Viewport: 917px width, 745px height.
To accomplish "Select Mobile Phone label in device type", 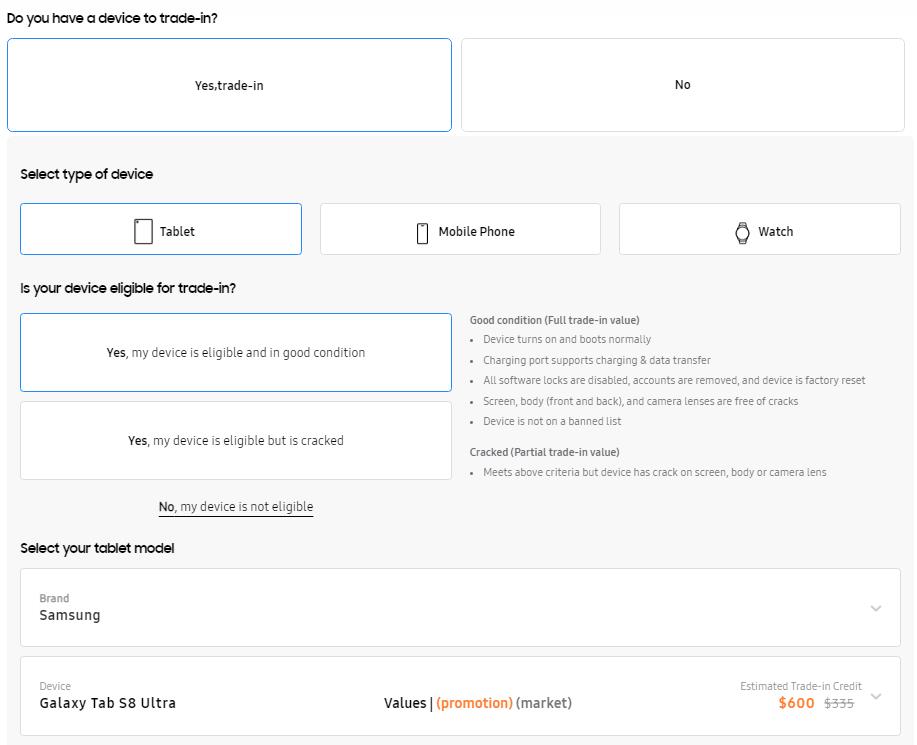I will (x=476, y=232).
